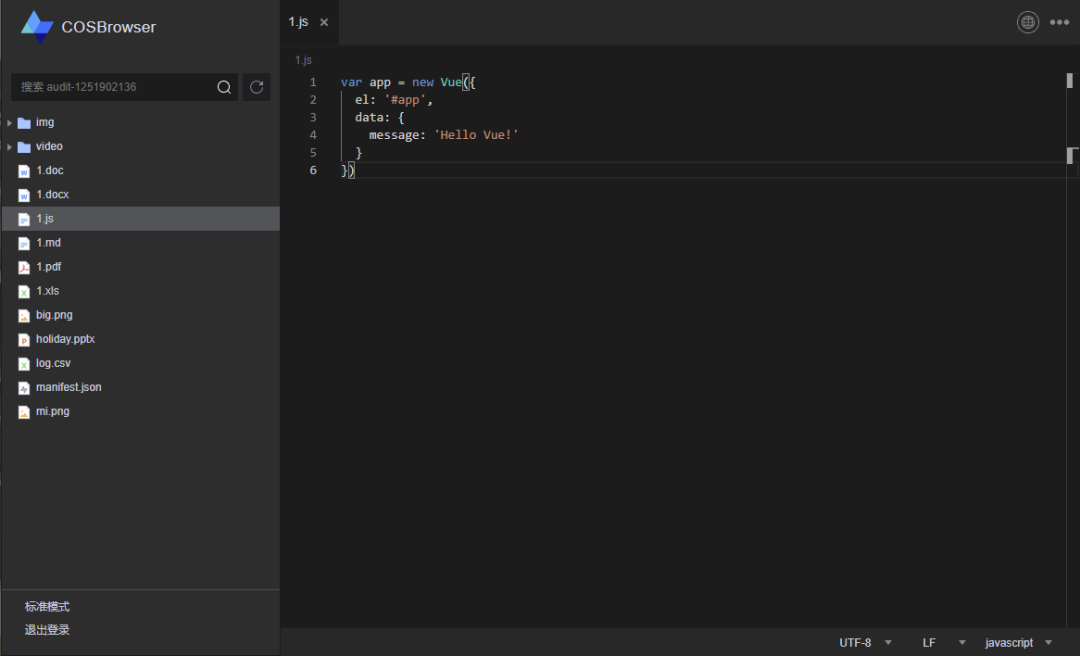Screen dimensions: 1080x656
Task: Click the file icon of 1.js
Action: tap(24, 219)
